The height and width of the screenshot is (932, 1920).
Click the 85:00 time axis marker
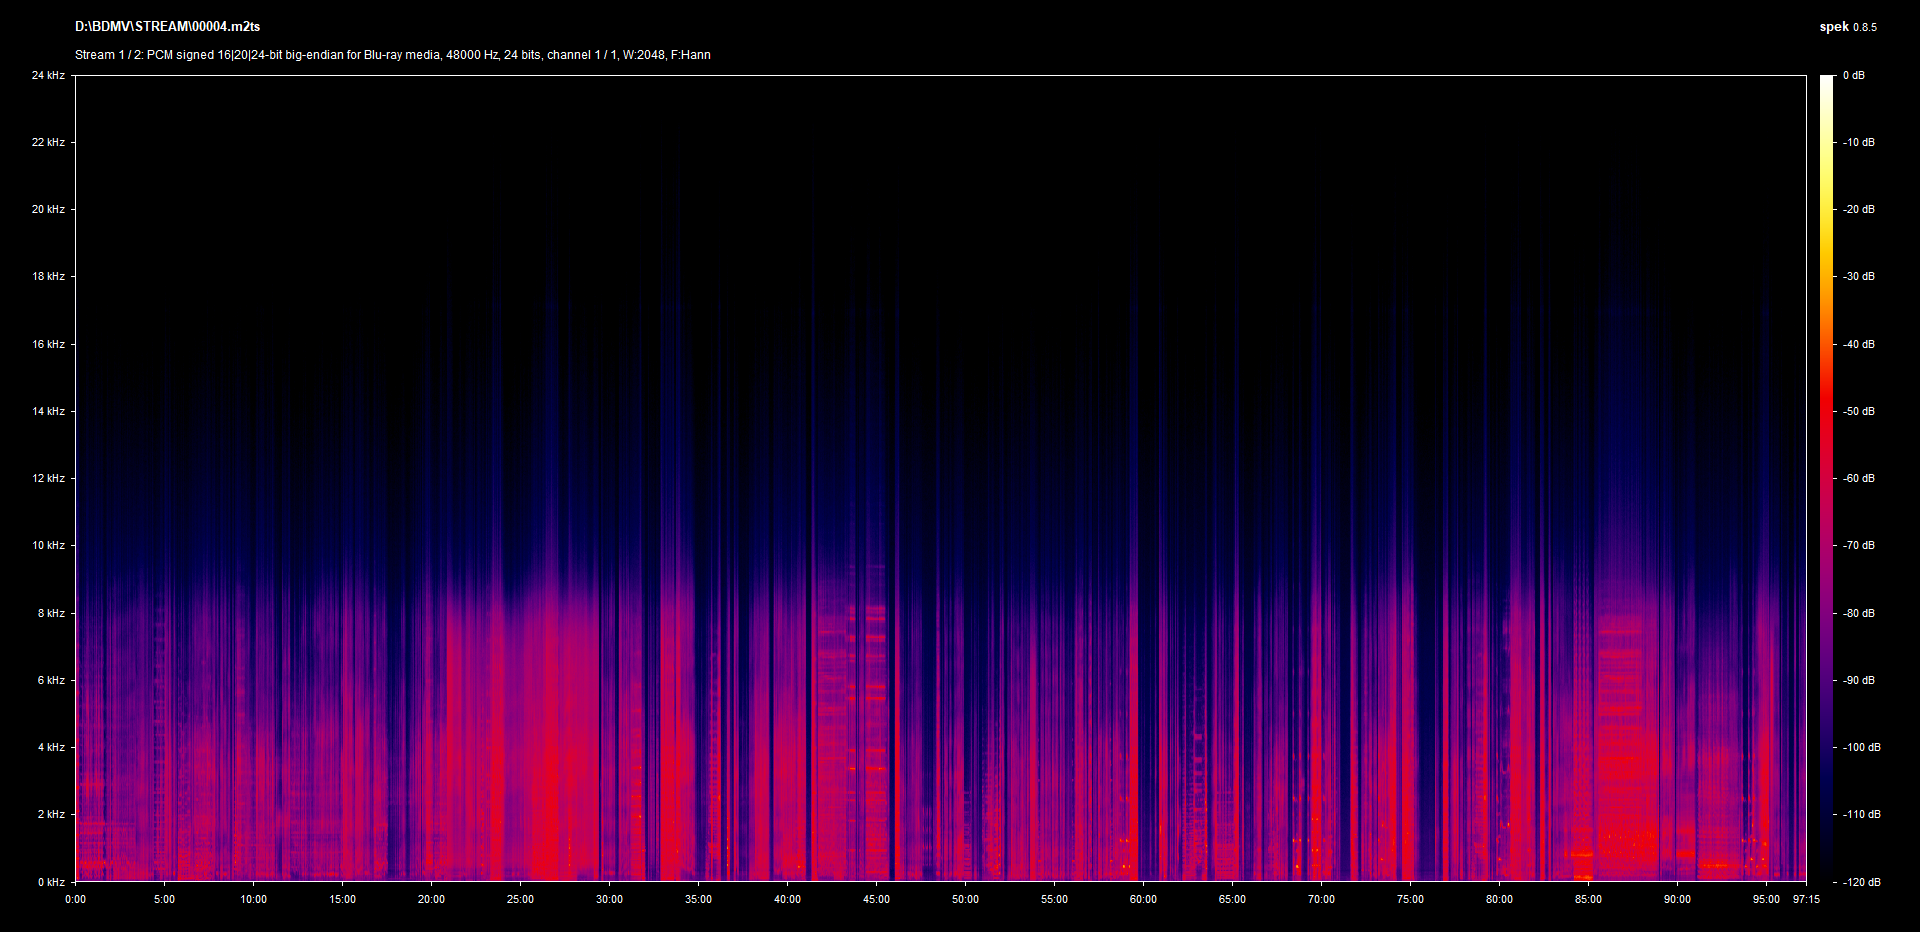click(x=1588, y=900)
